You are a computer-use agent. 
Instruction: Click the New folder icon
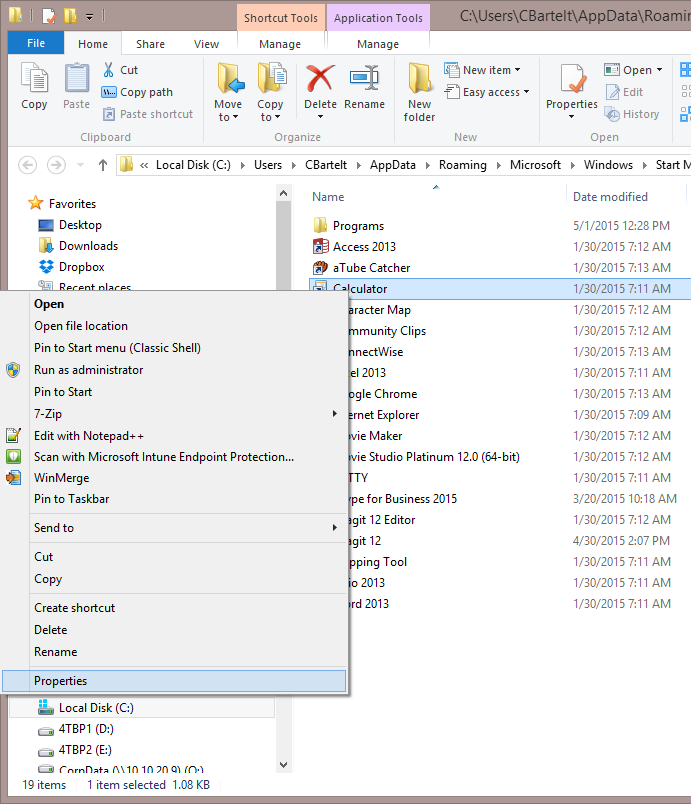tap(419, 78)
